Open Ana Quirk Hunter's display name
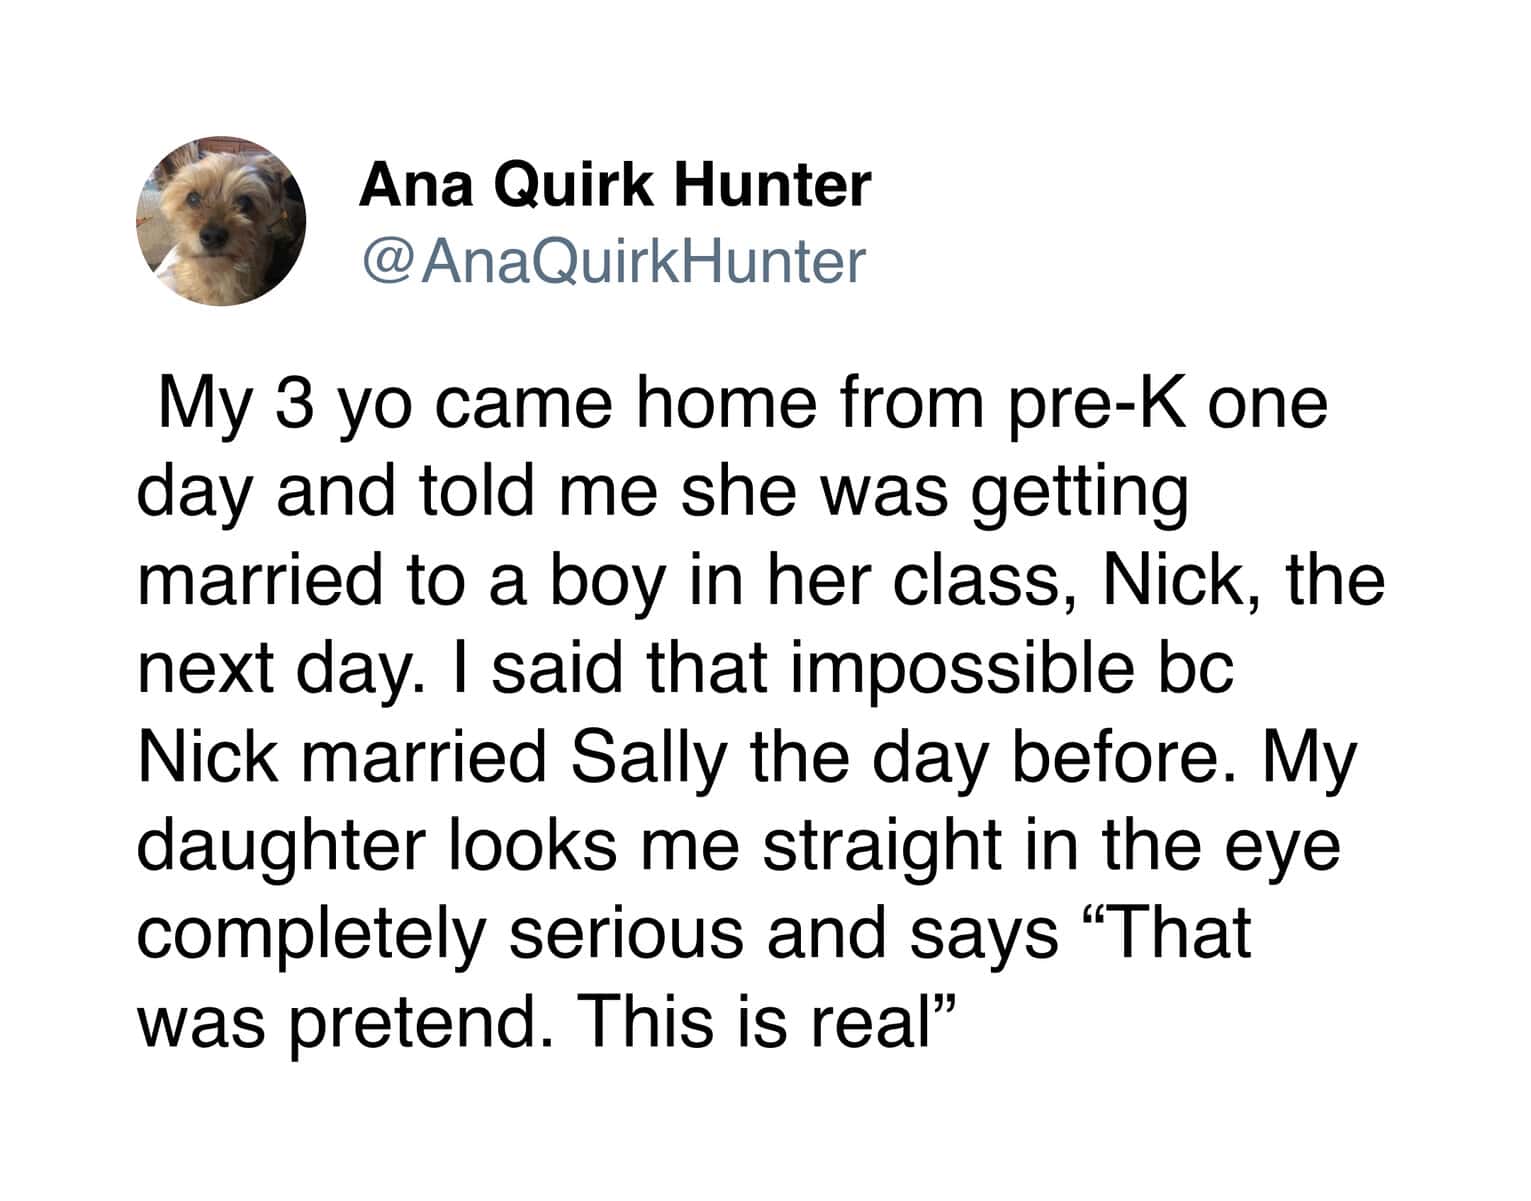Image resolution: width=1531 pixels, height=1201 pixels. point(614,185)
